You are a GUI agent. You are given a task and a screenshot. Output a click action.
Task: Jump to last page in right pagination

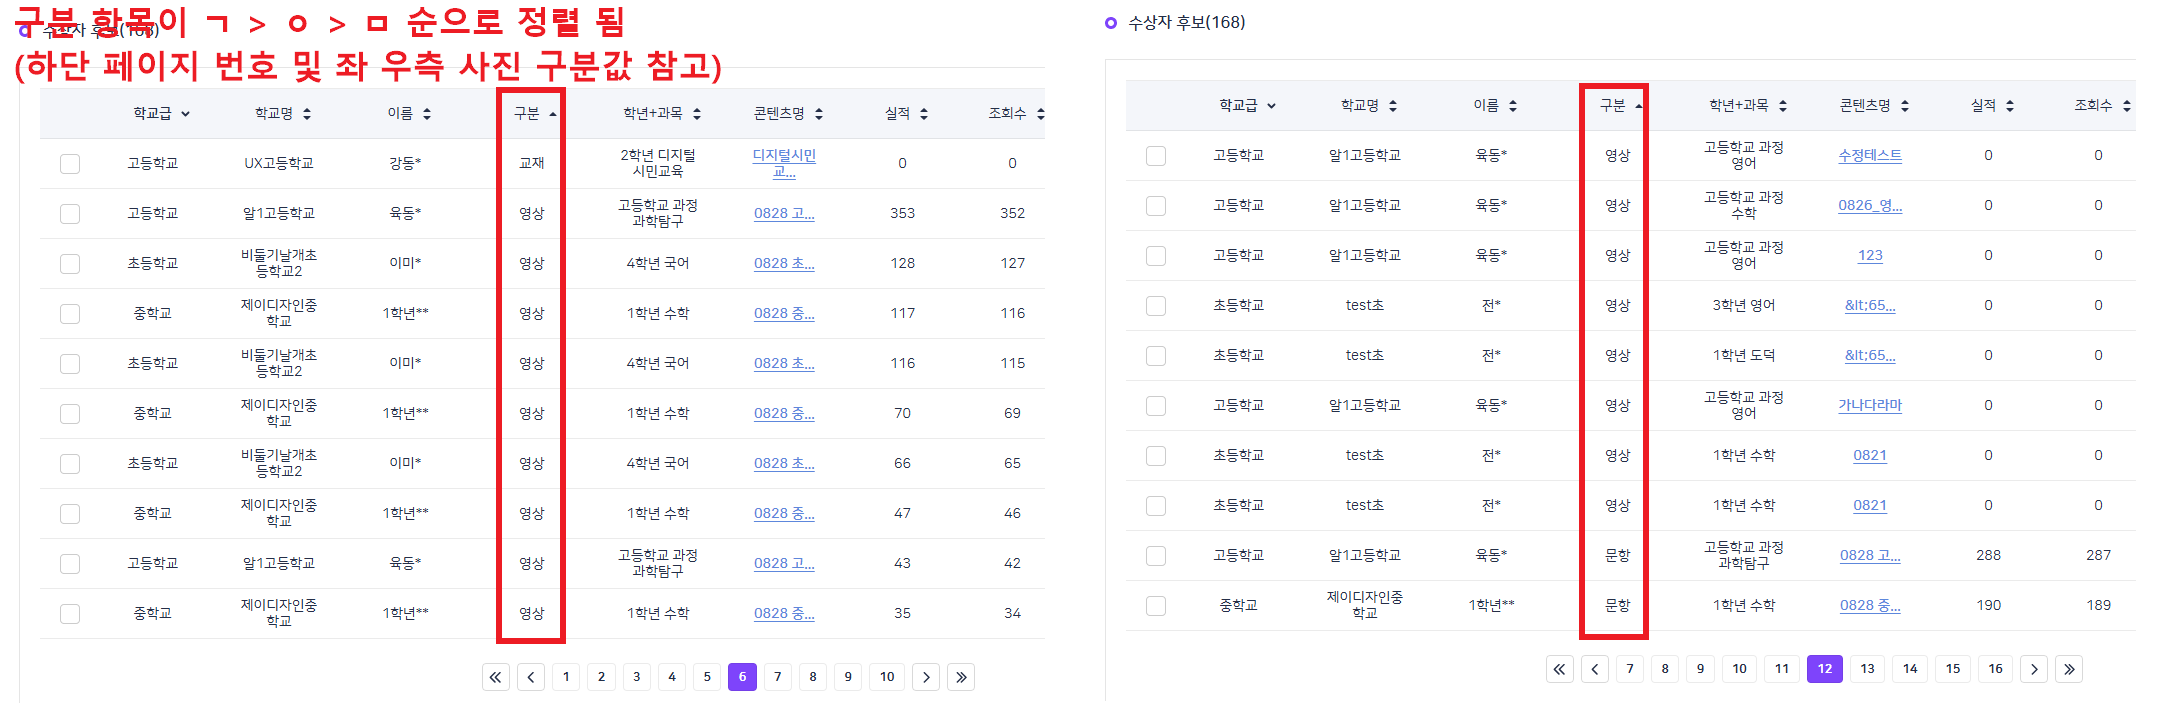pyautogui.click(x=2069, y=669)
